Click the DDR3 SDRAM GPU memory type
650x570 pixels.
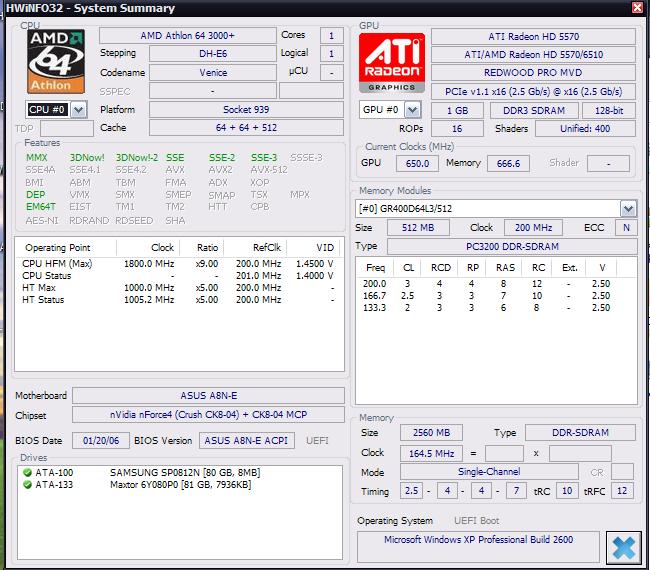point(534,111)
